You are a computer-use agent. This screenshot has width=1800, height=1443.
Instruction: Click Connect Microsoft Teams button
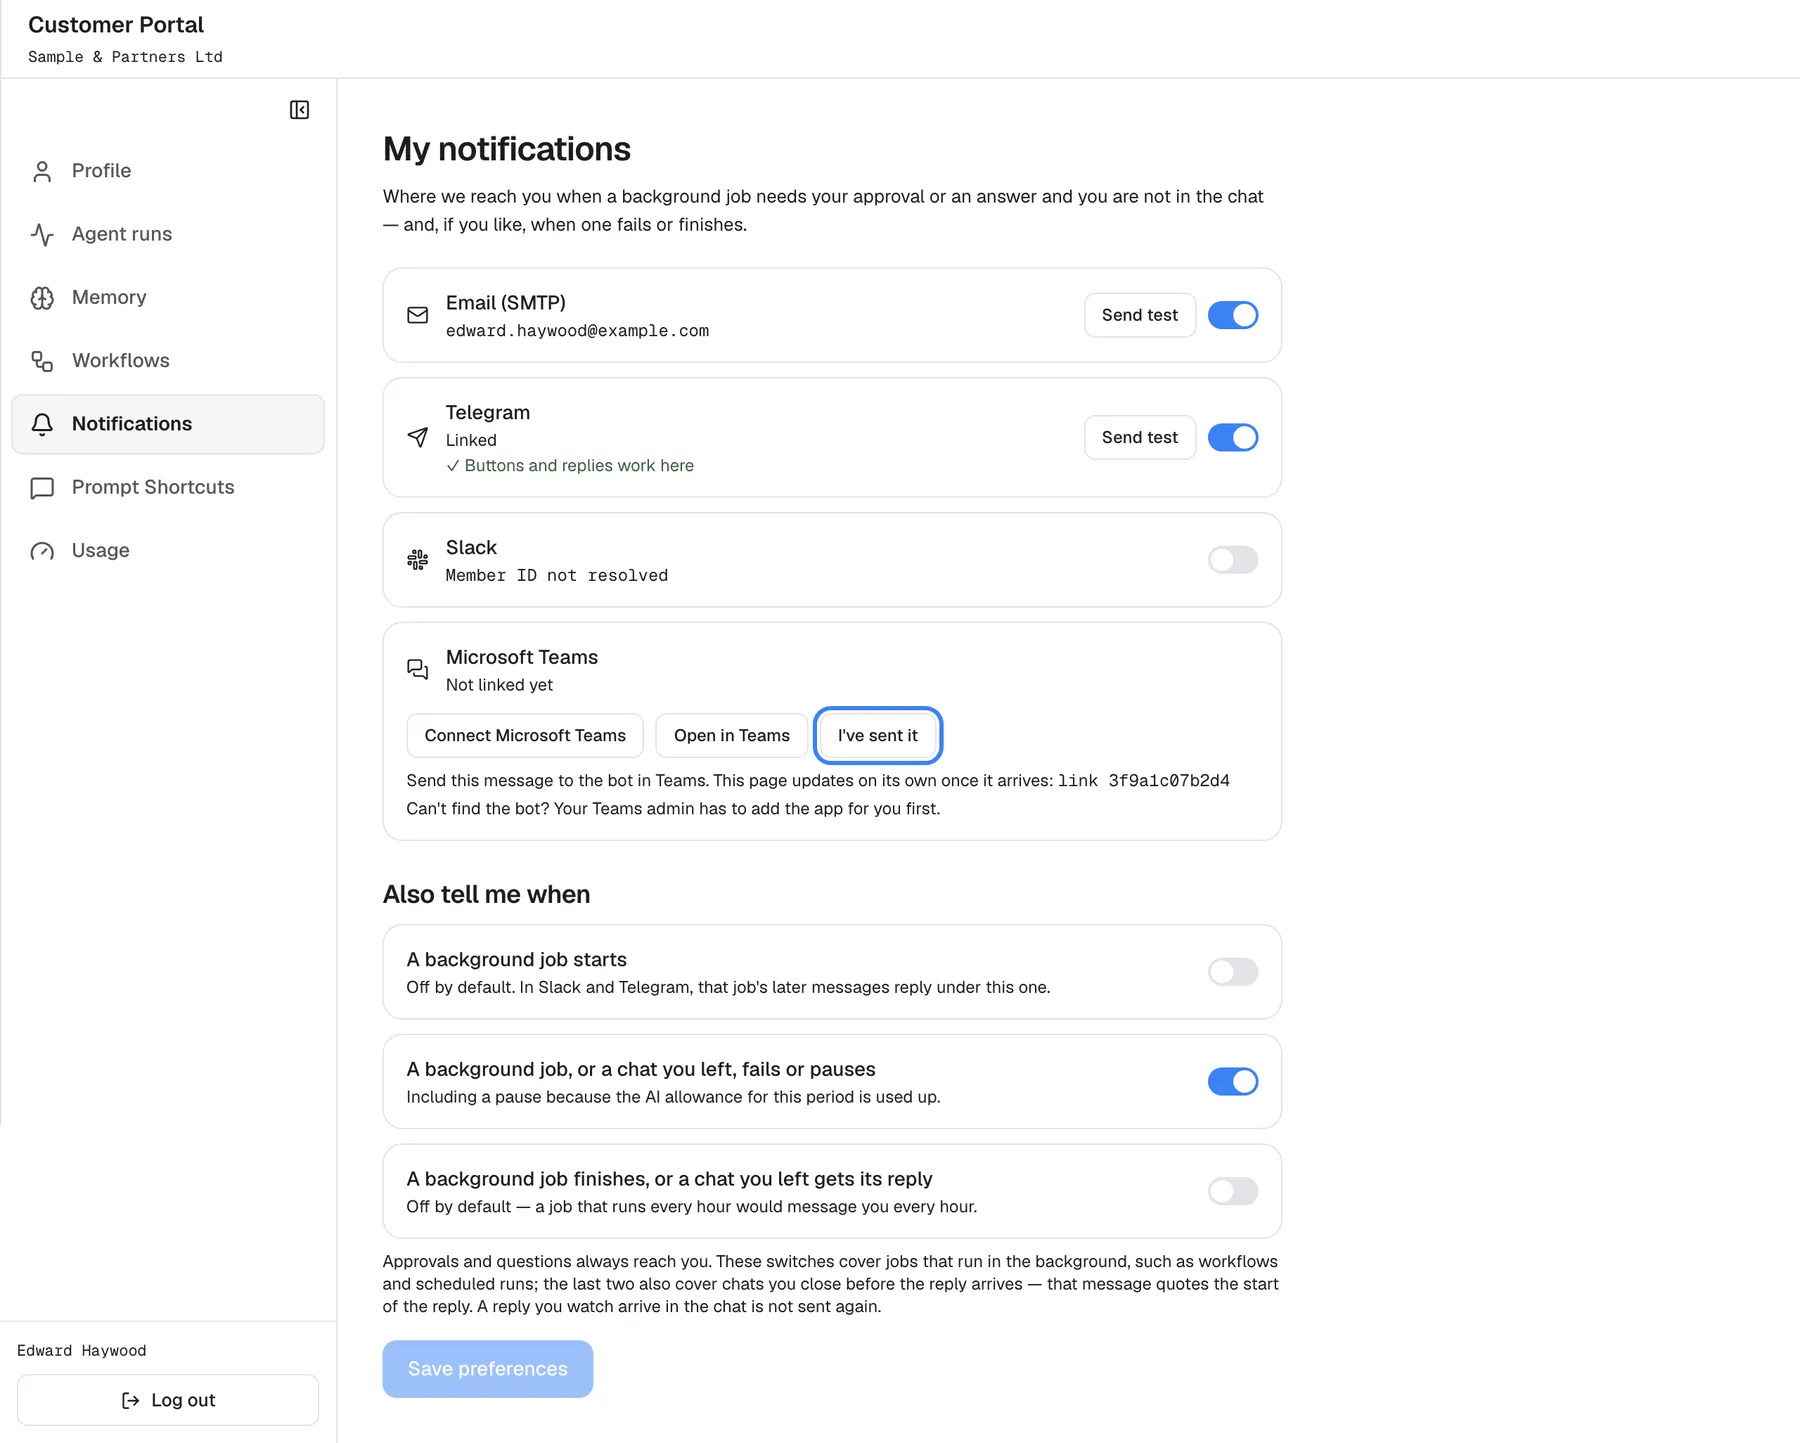point(525,735)
